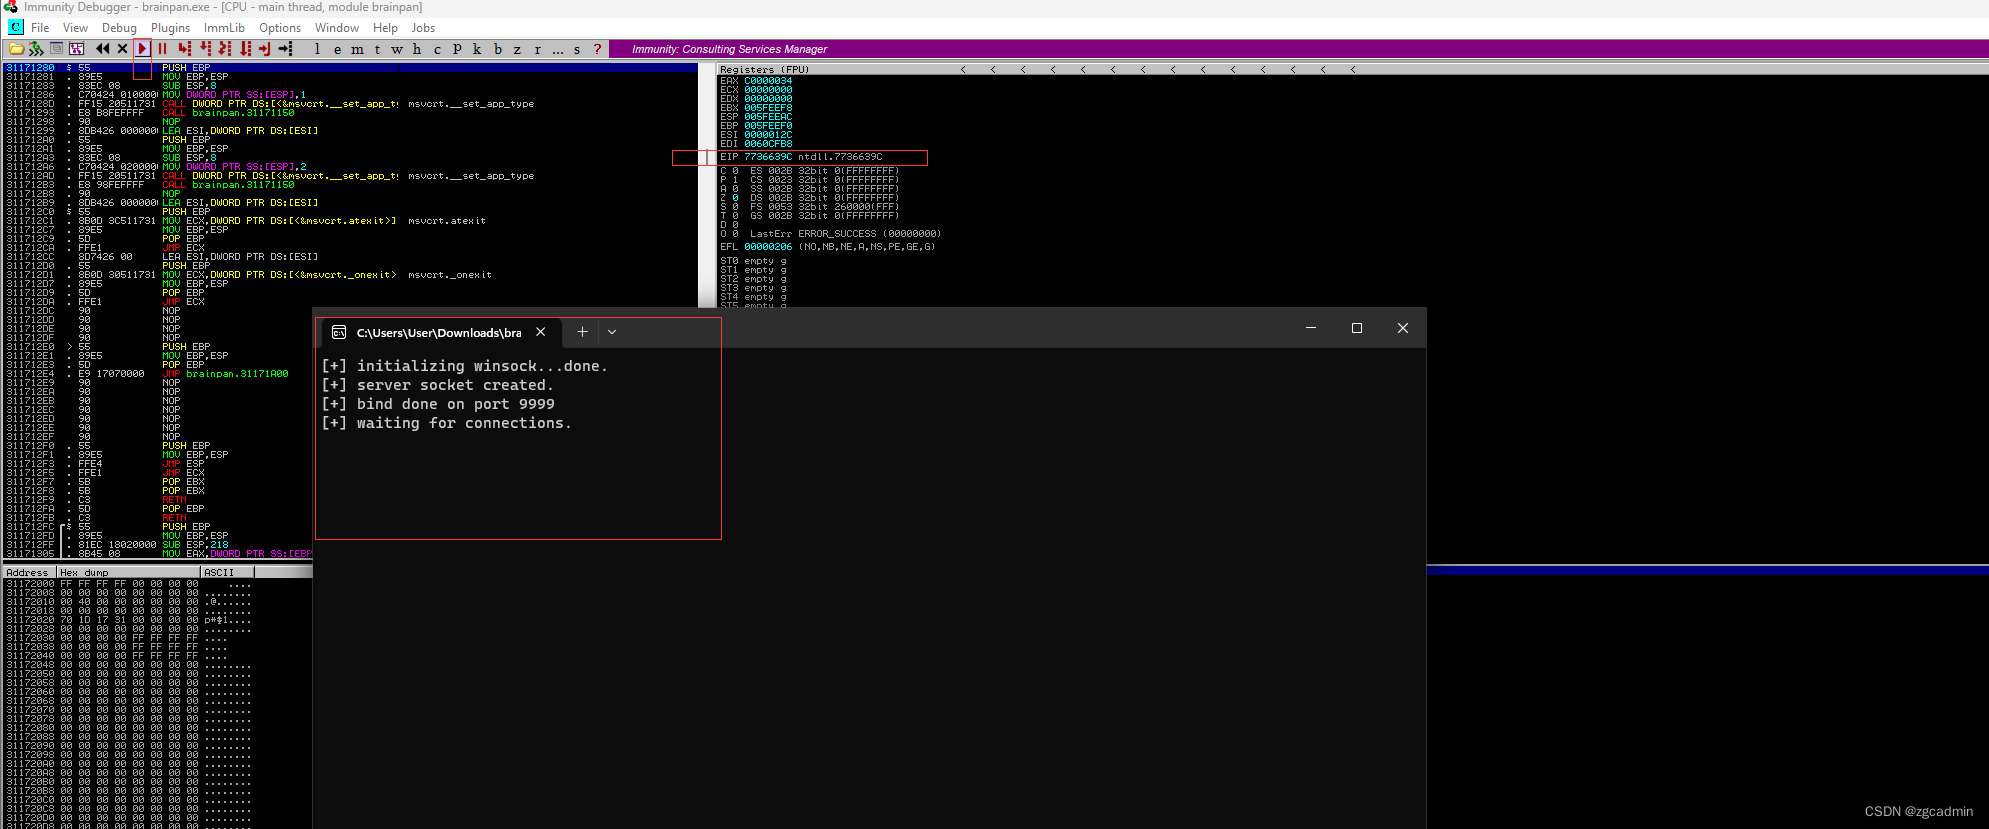
Task: Select the SUB ESP,218 instruction row
Action: [x=160, y=545]
